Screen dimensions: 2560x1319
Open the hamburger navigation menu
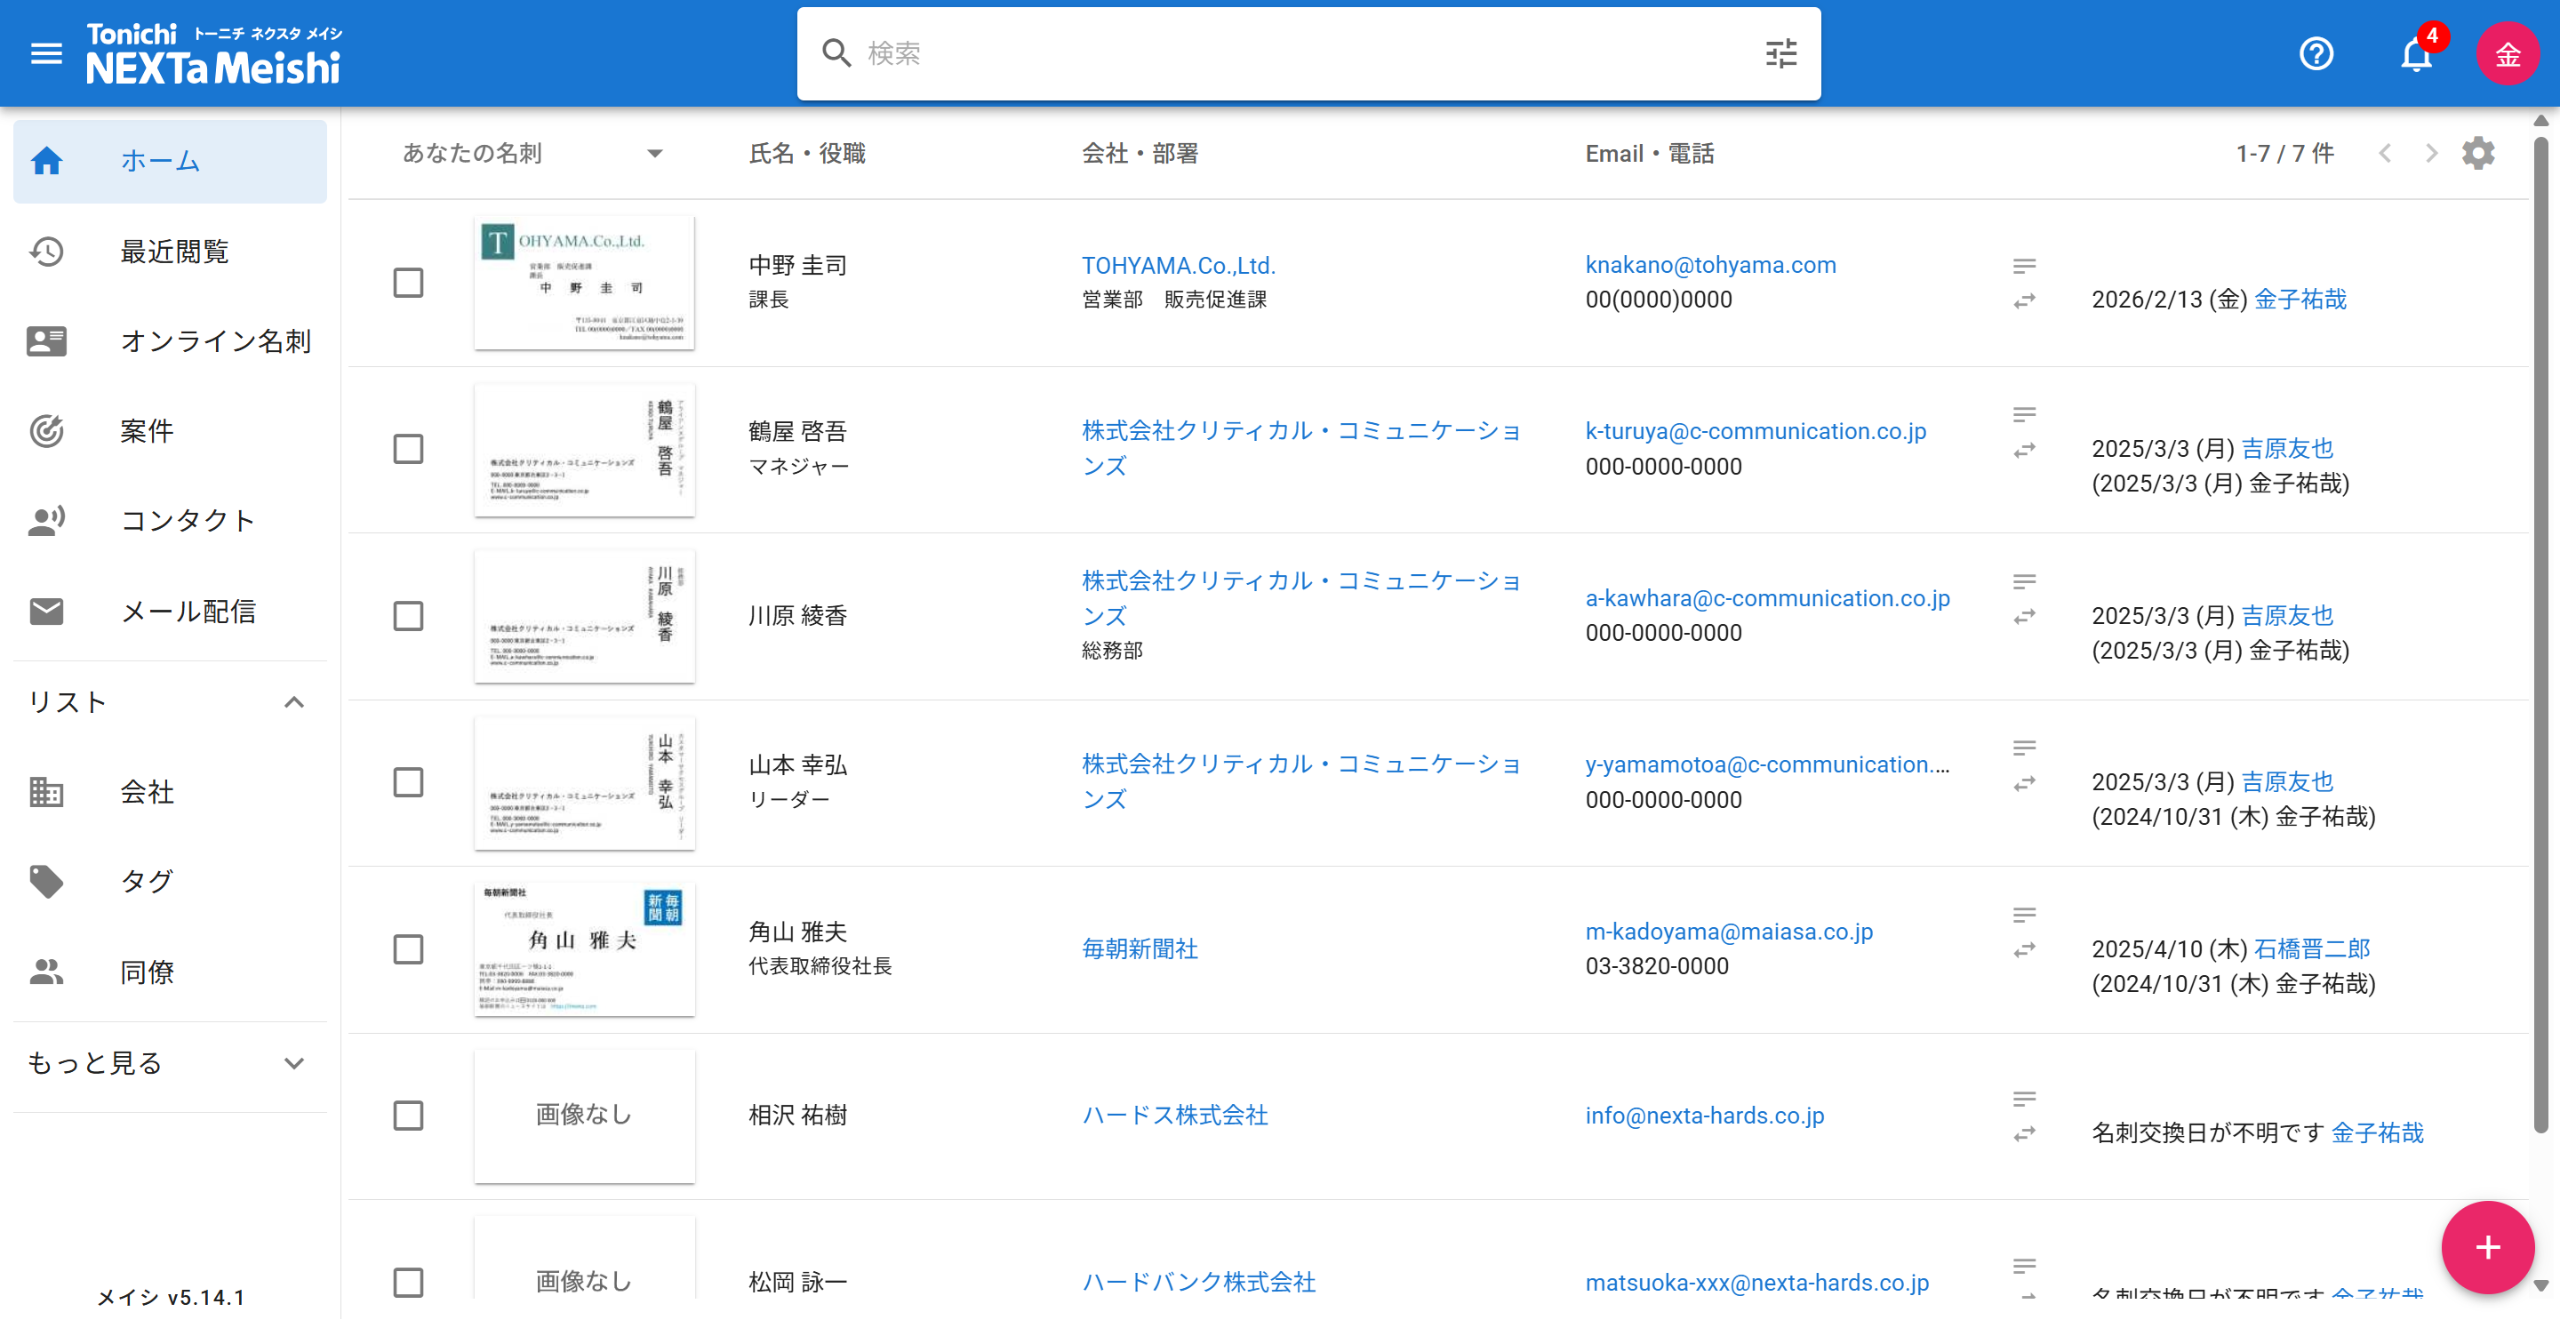tap(46, 53)
